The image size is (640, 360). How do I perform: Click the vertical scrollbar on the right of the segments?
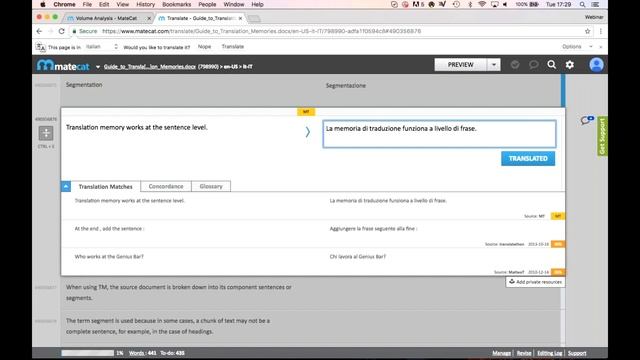(563, 210)
